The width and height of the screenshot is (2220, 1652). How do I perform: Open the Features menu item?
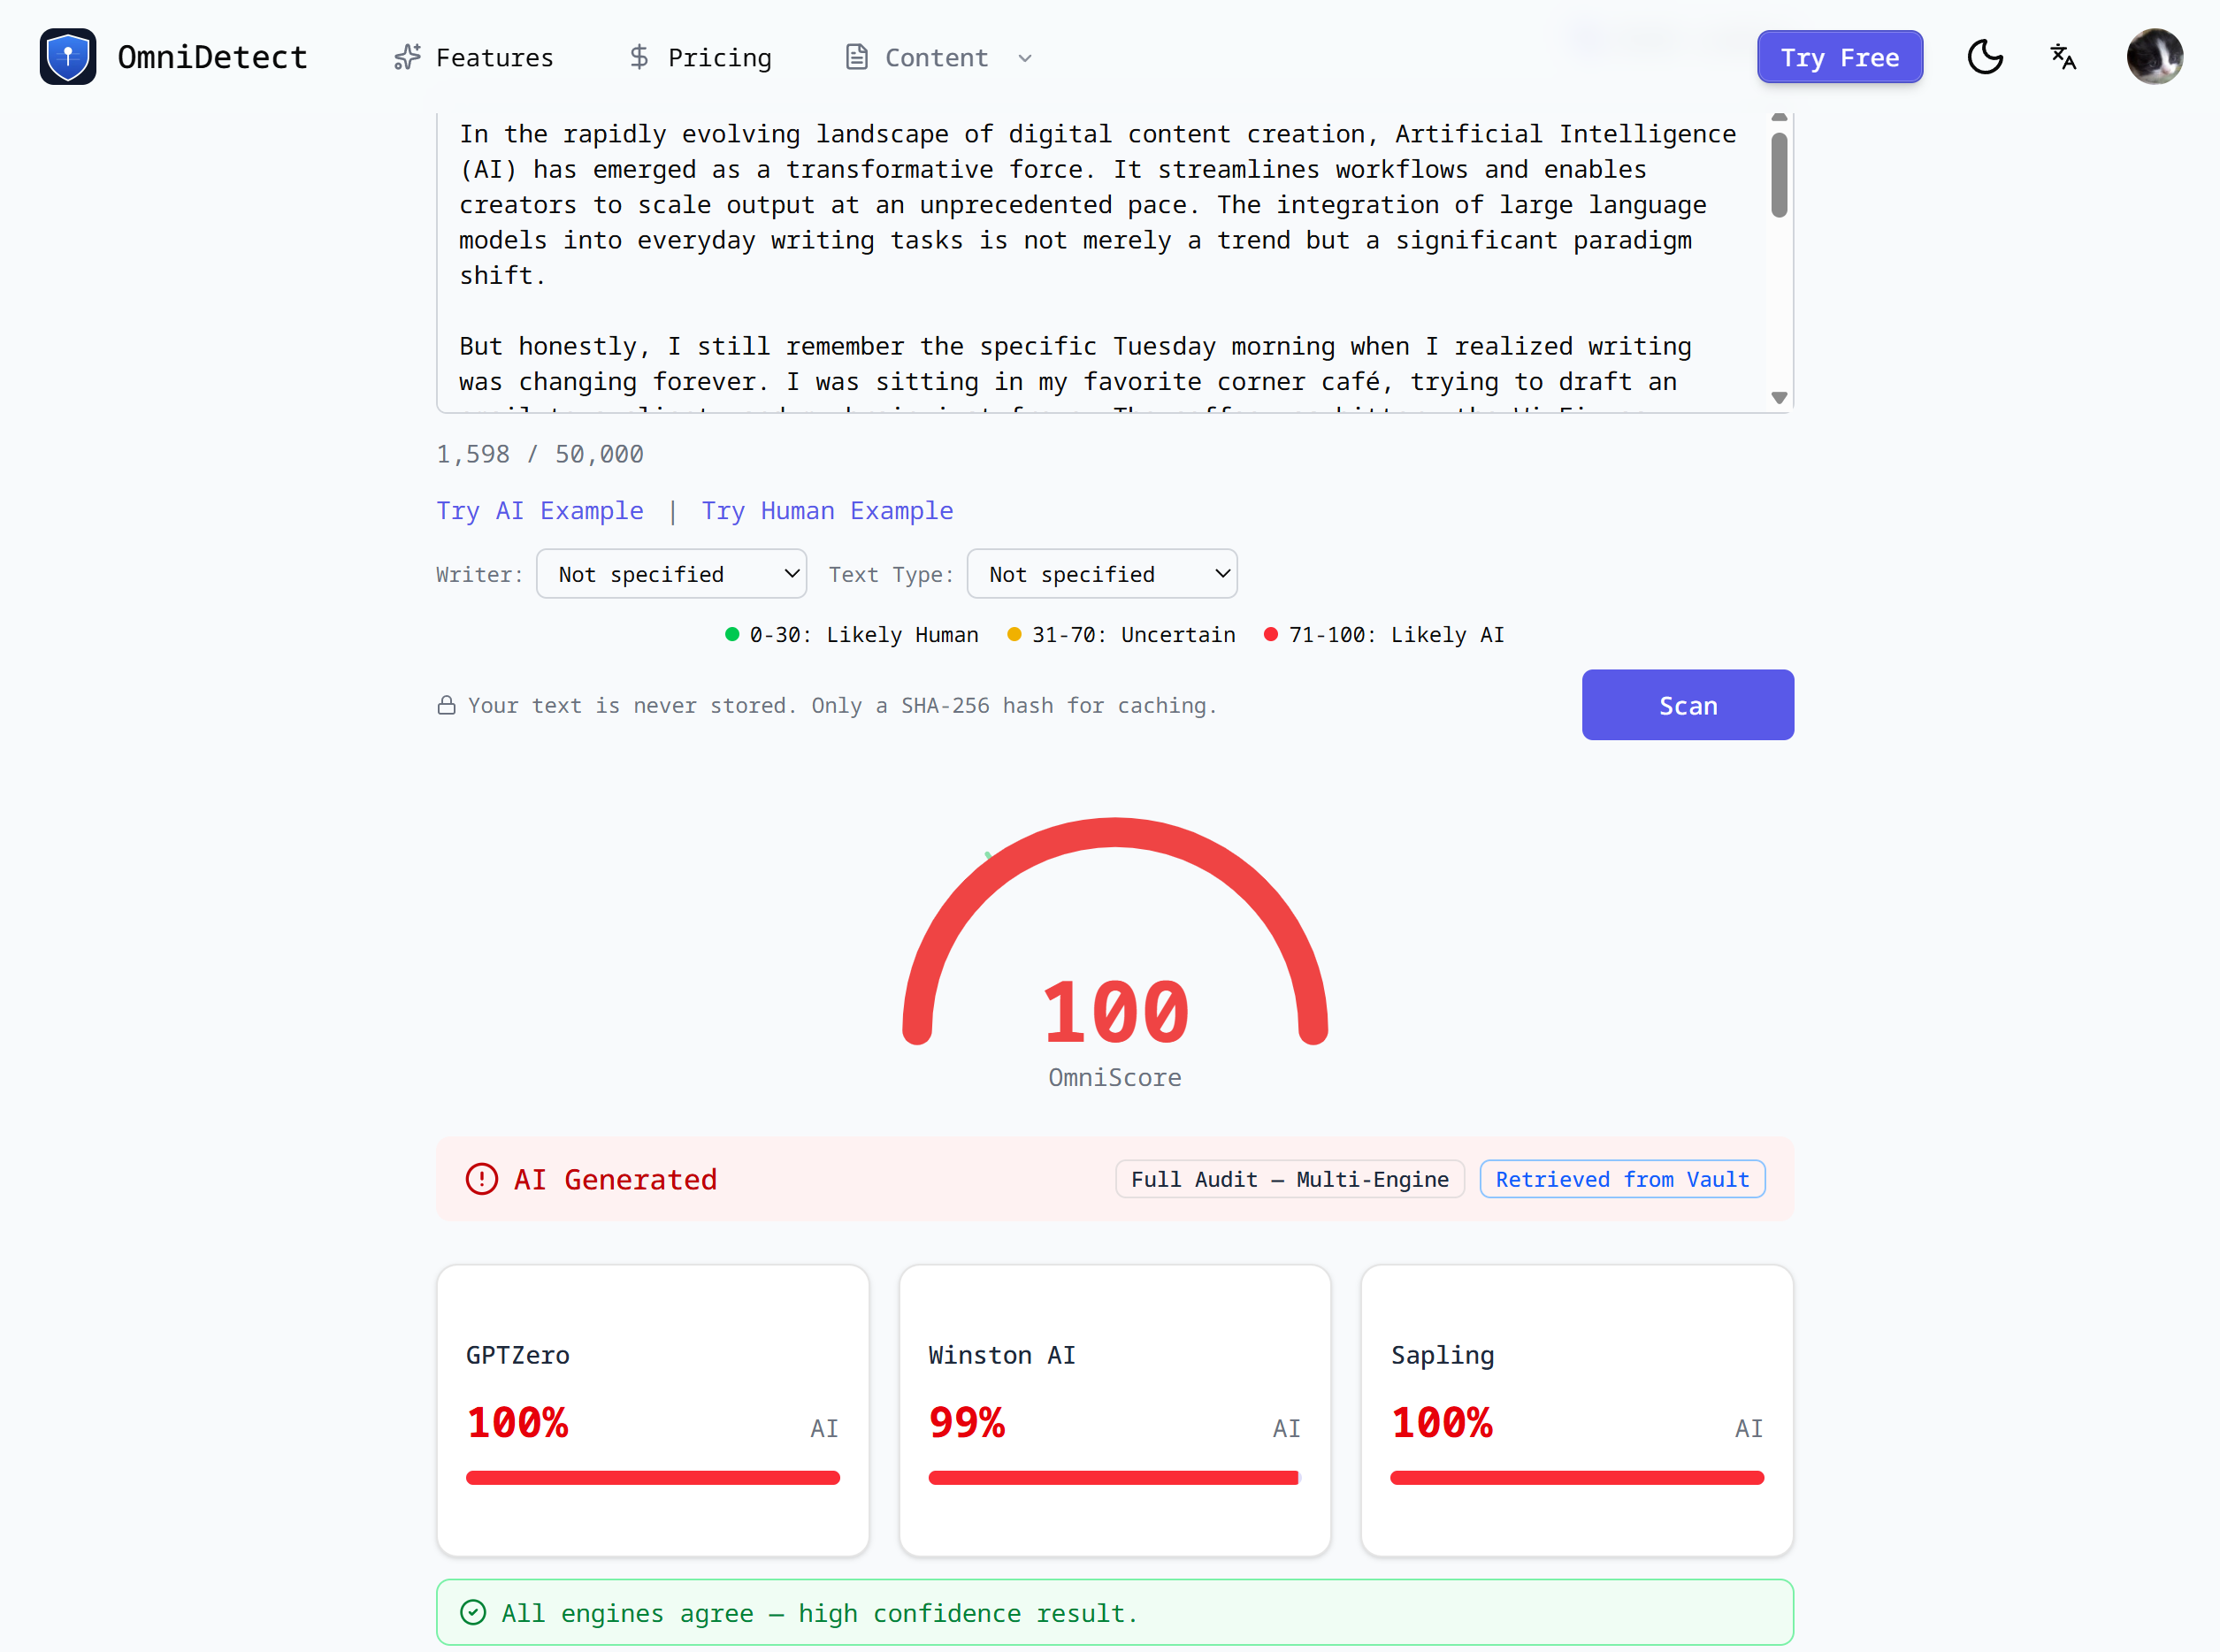[494, 58]
